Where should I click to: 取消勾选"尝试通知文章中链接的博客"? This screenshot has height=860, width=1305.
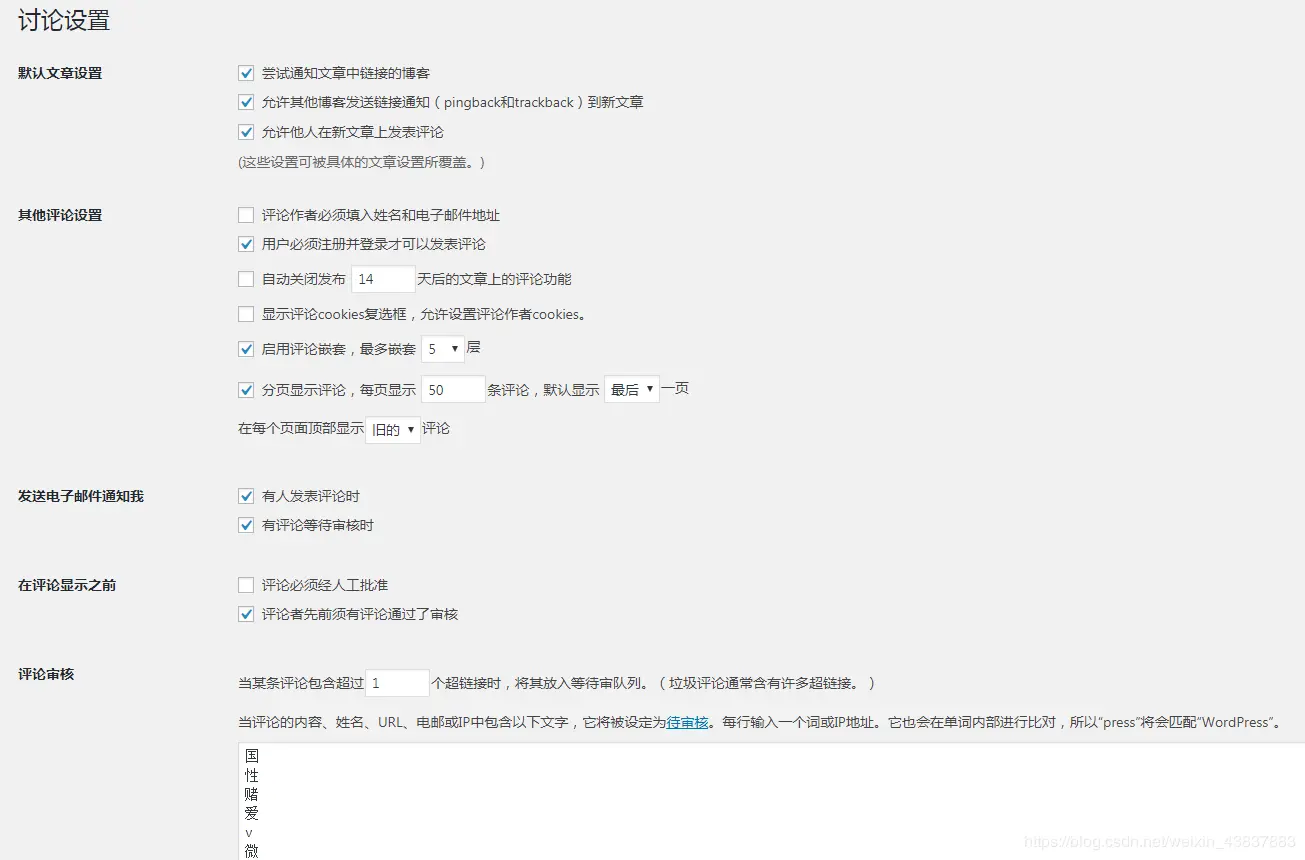pos(246,72)
